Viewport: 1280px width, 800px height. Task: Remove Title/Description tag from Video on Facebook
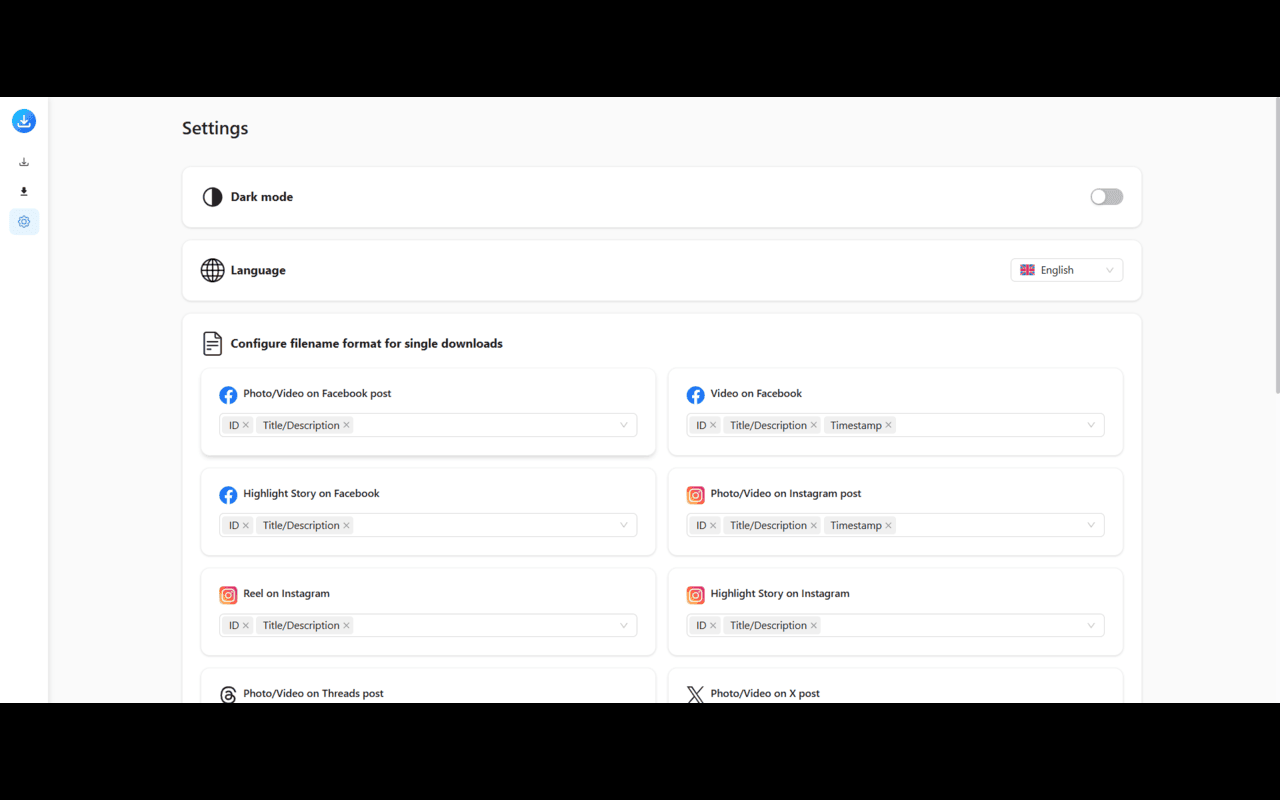click(x=814, y=425)
